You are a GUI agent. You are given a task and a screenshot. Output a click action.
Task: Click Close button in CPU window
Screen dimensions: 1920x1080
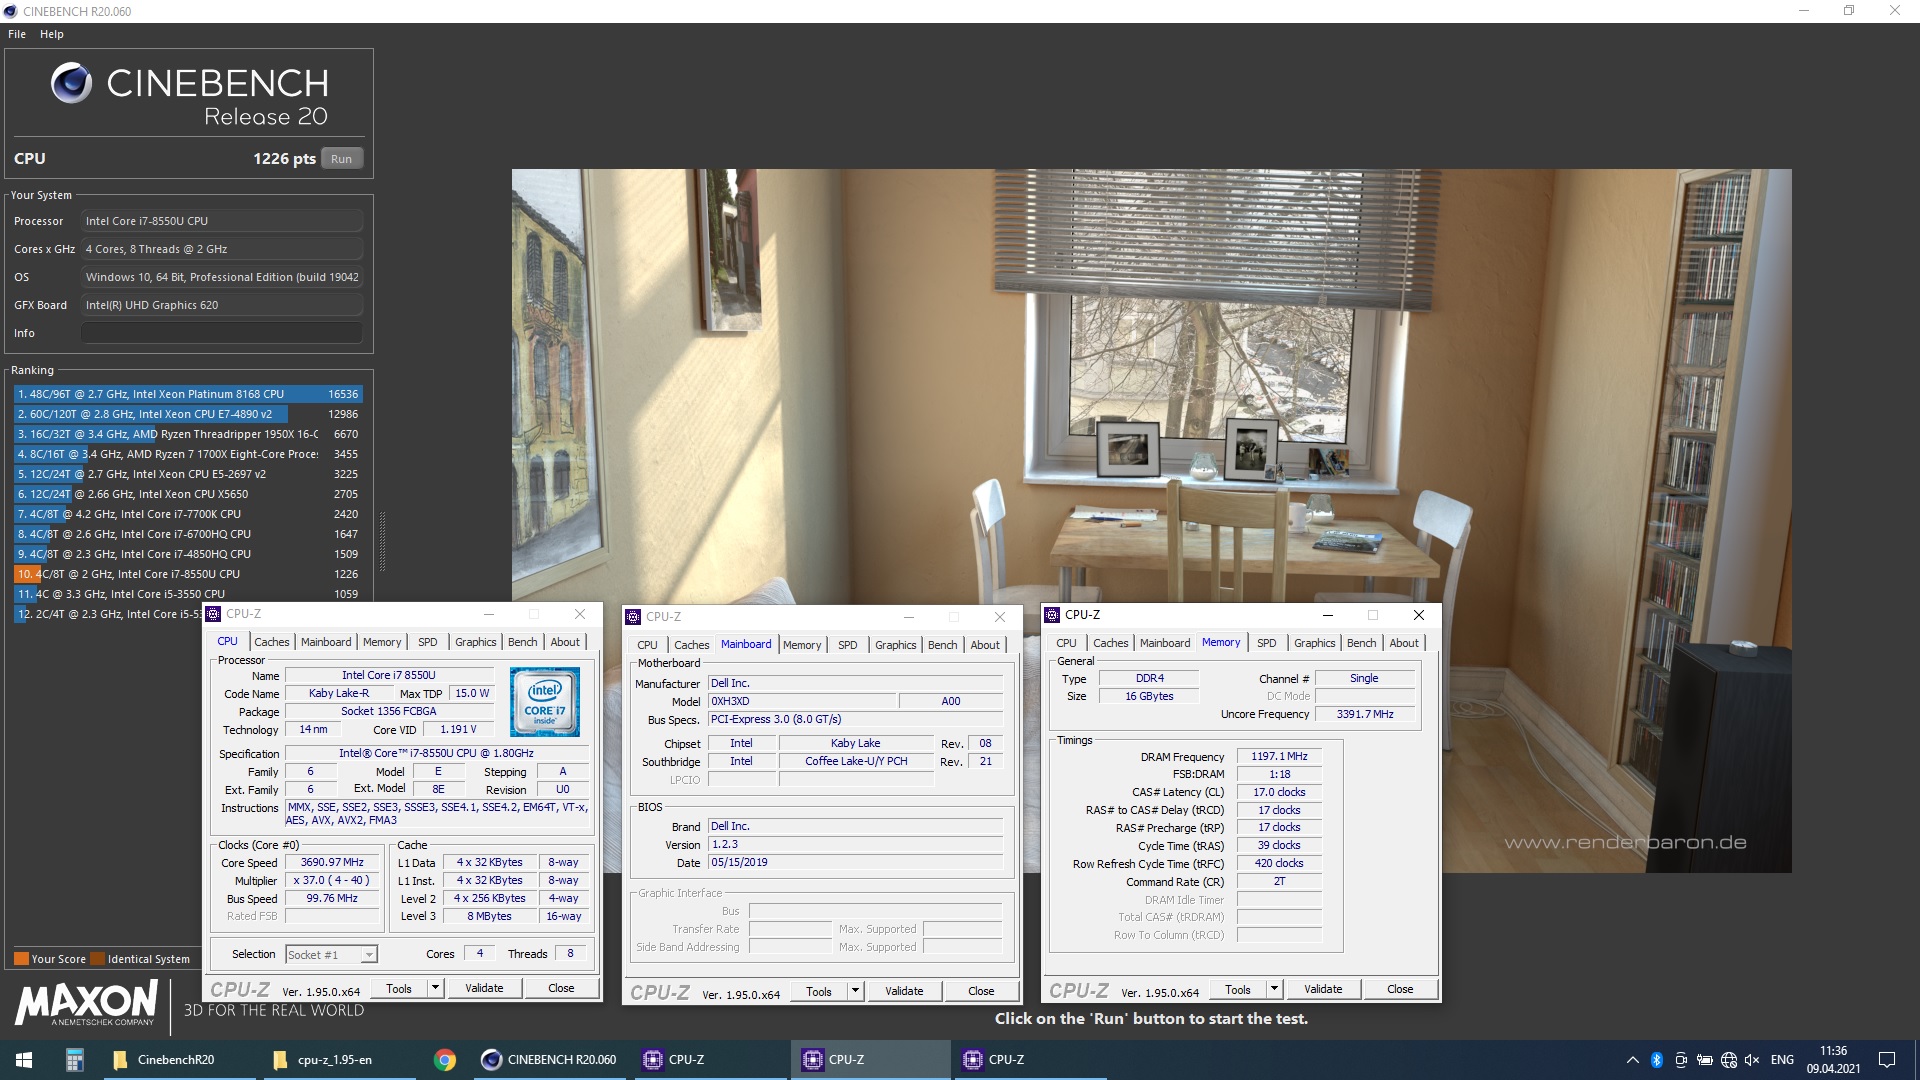561,988
